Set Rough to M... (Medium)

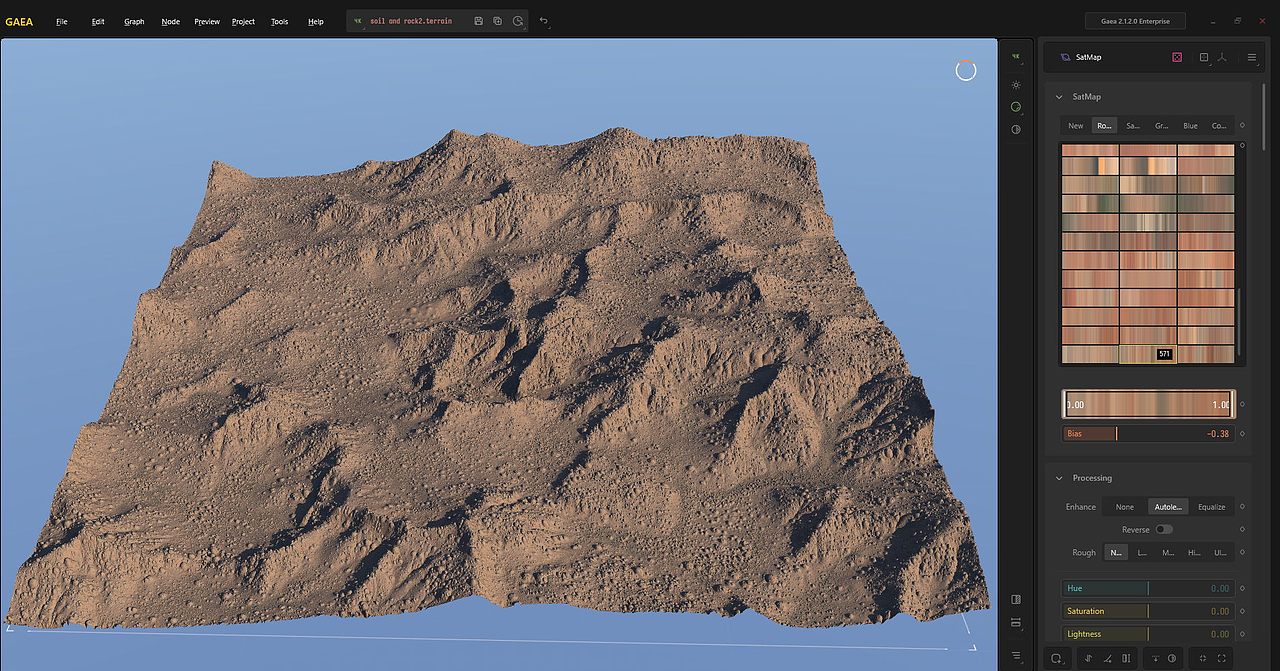(x=1168, y=552)
